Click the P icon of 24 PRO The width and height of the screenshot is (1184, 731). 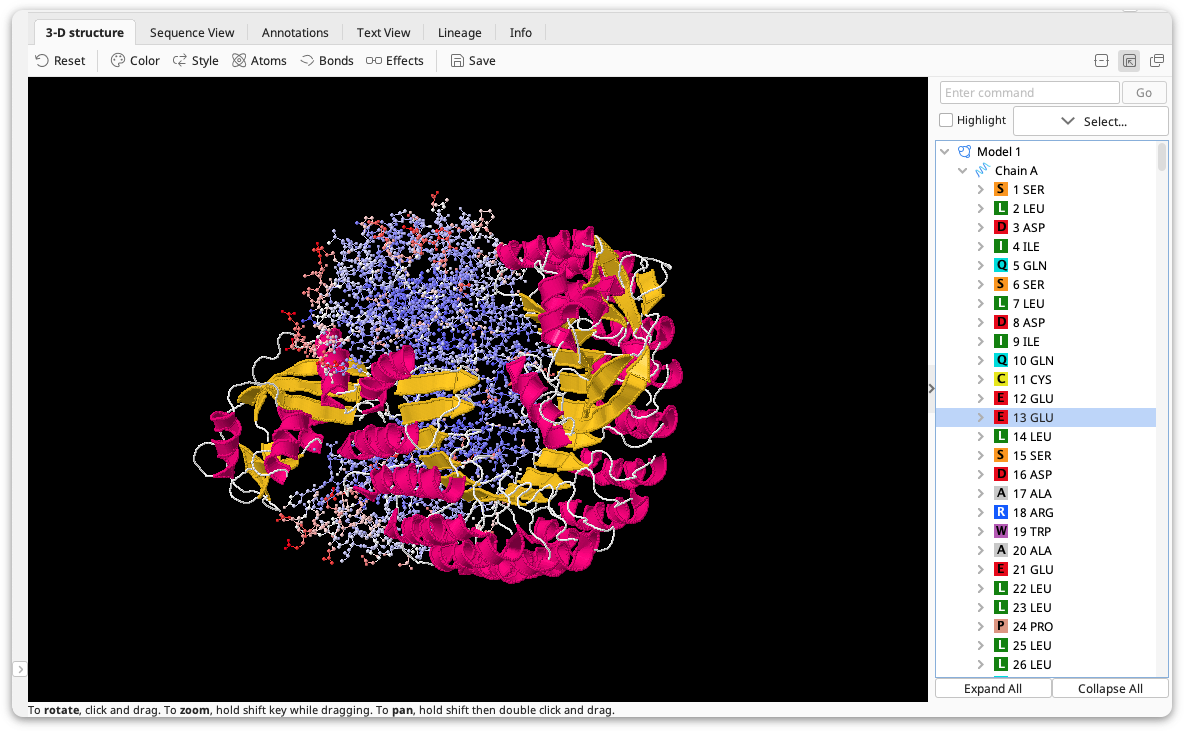click(x=1001, y=626)
